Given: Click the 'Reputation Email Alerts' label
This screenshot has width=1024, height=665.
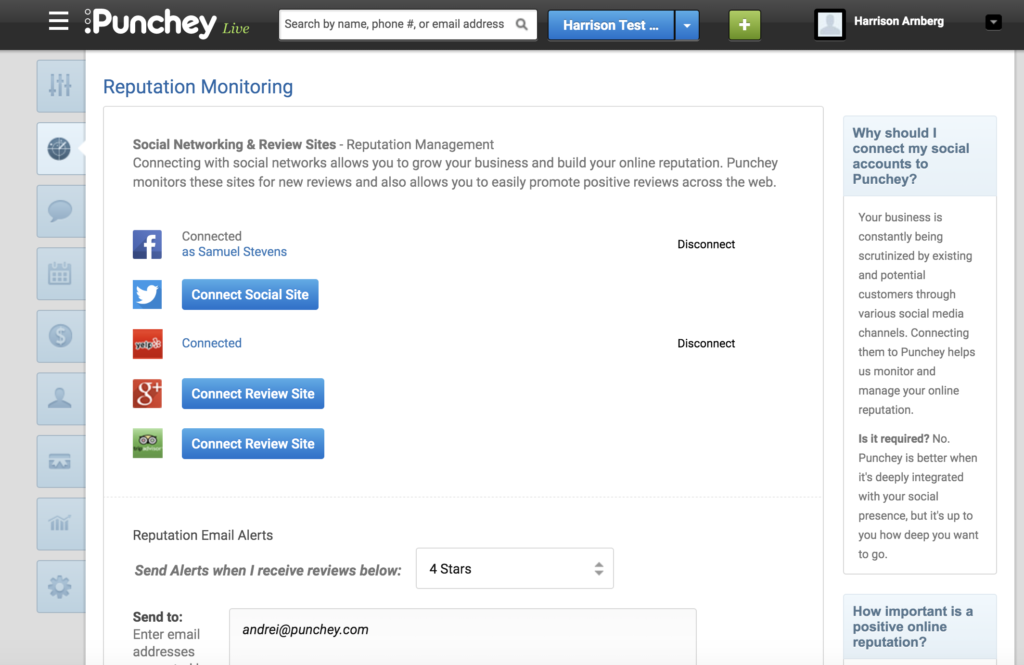Looking at the screenshot, I should [x=203, y=535].
